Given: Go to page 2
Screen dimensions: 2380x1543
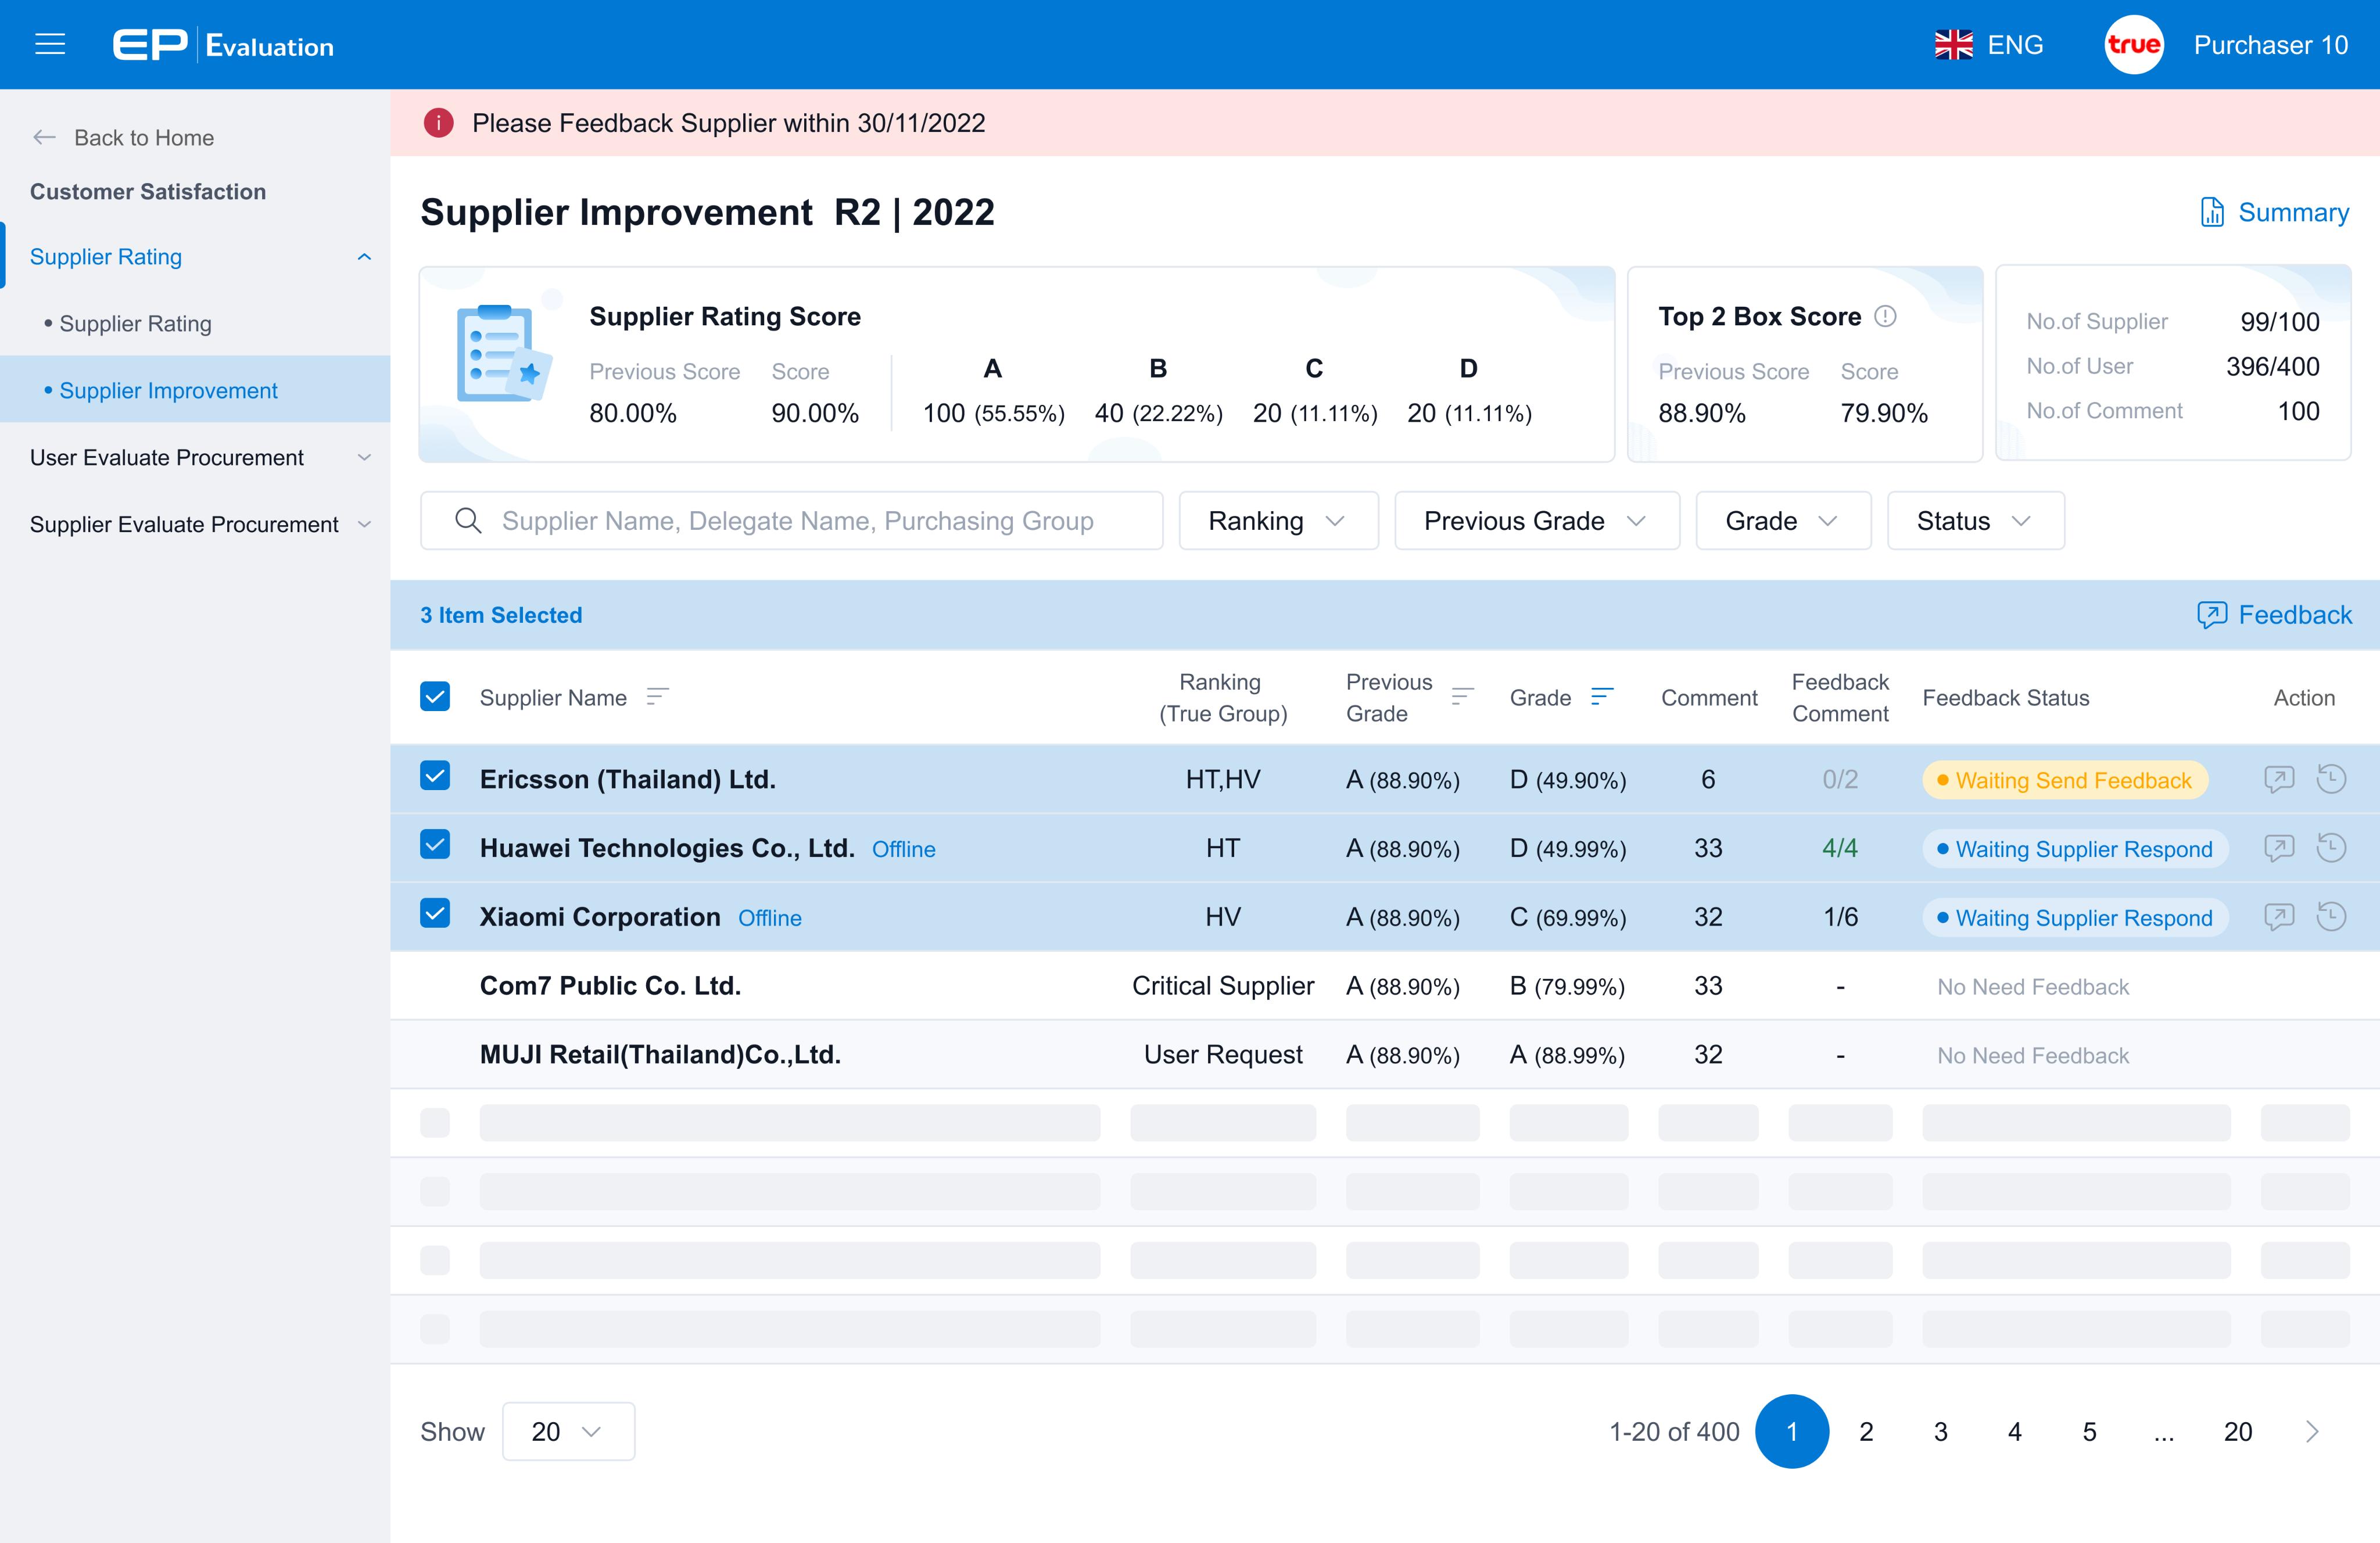Looking at the screenshot, I should pyautogui.click(x=1866, y=1431).
